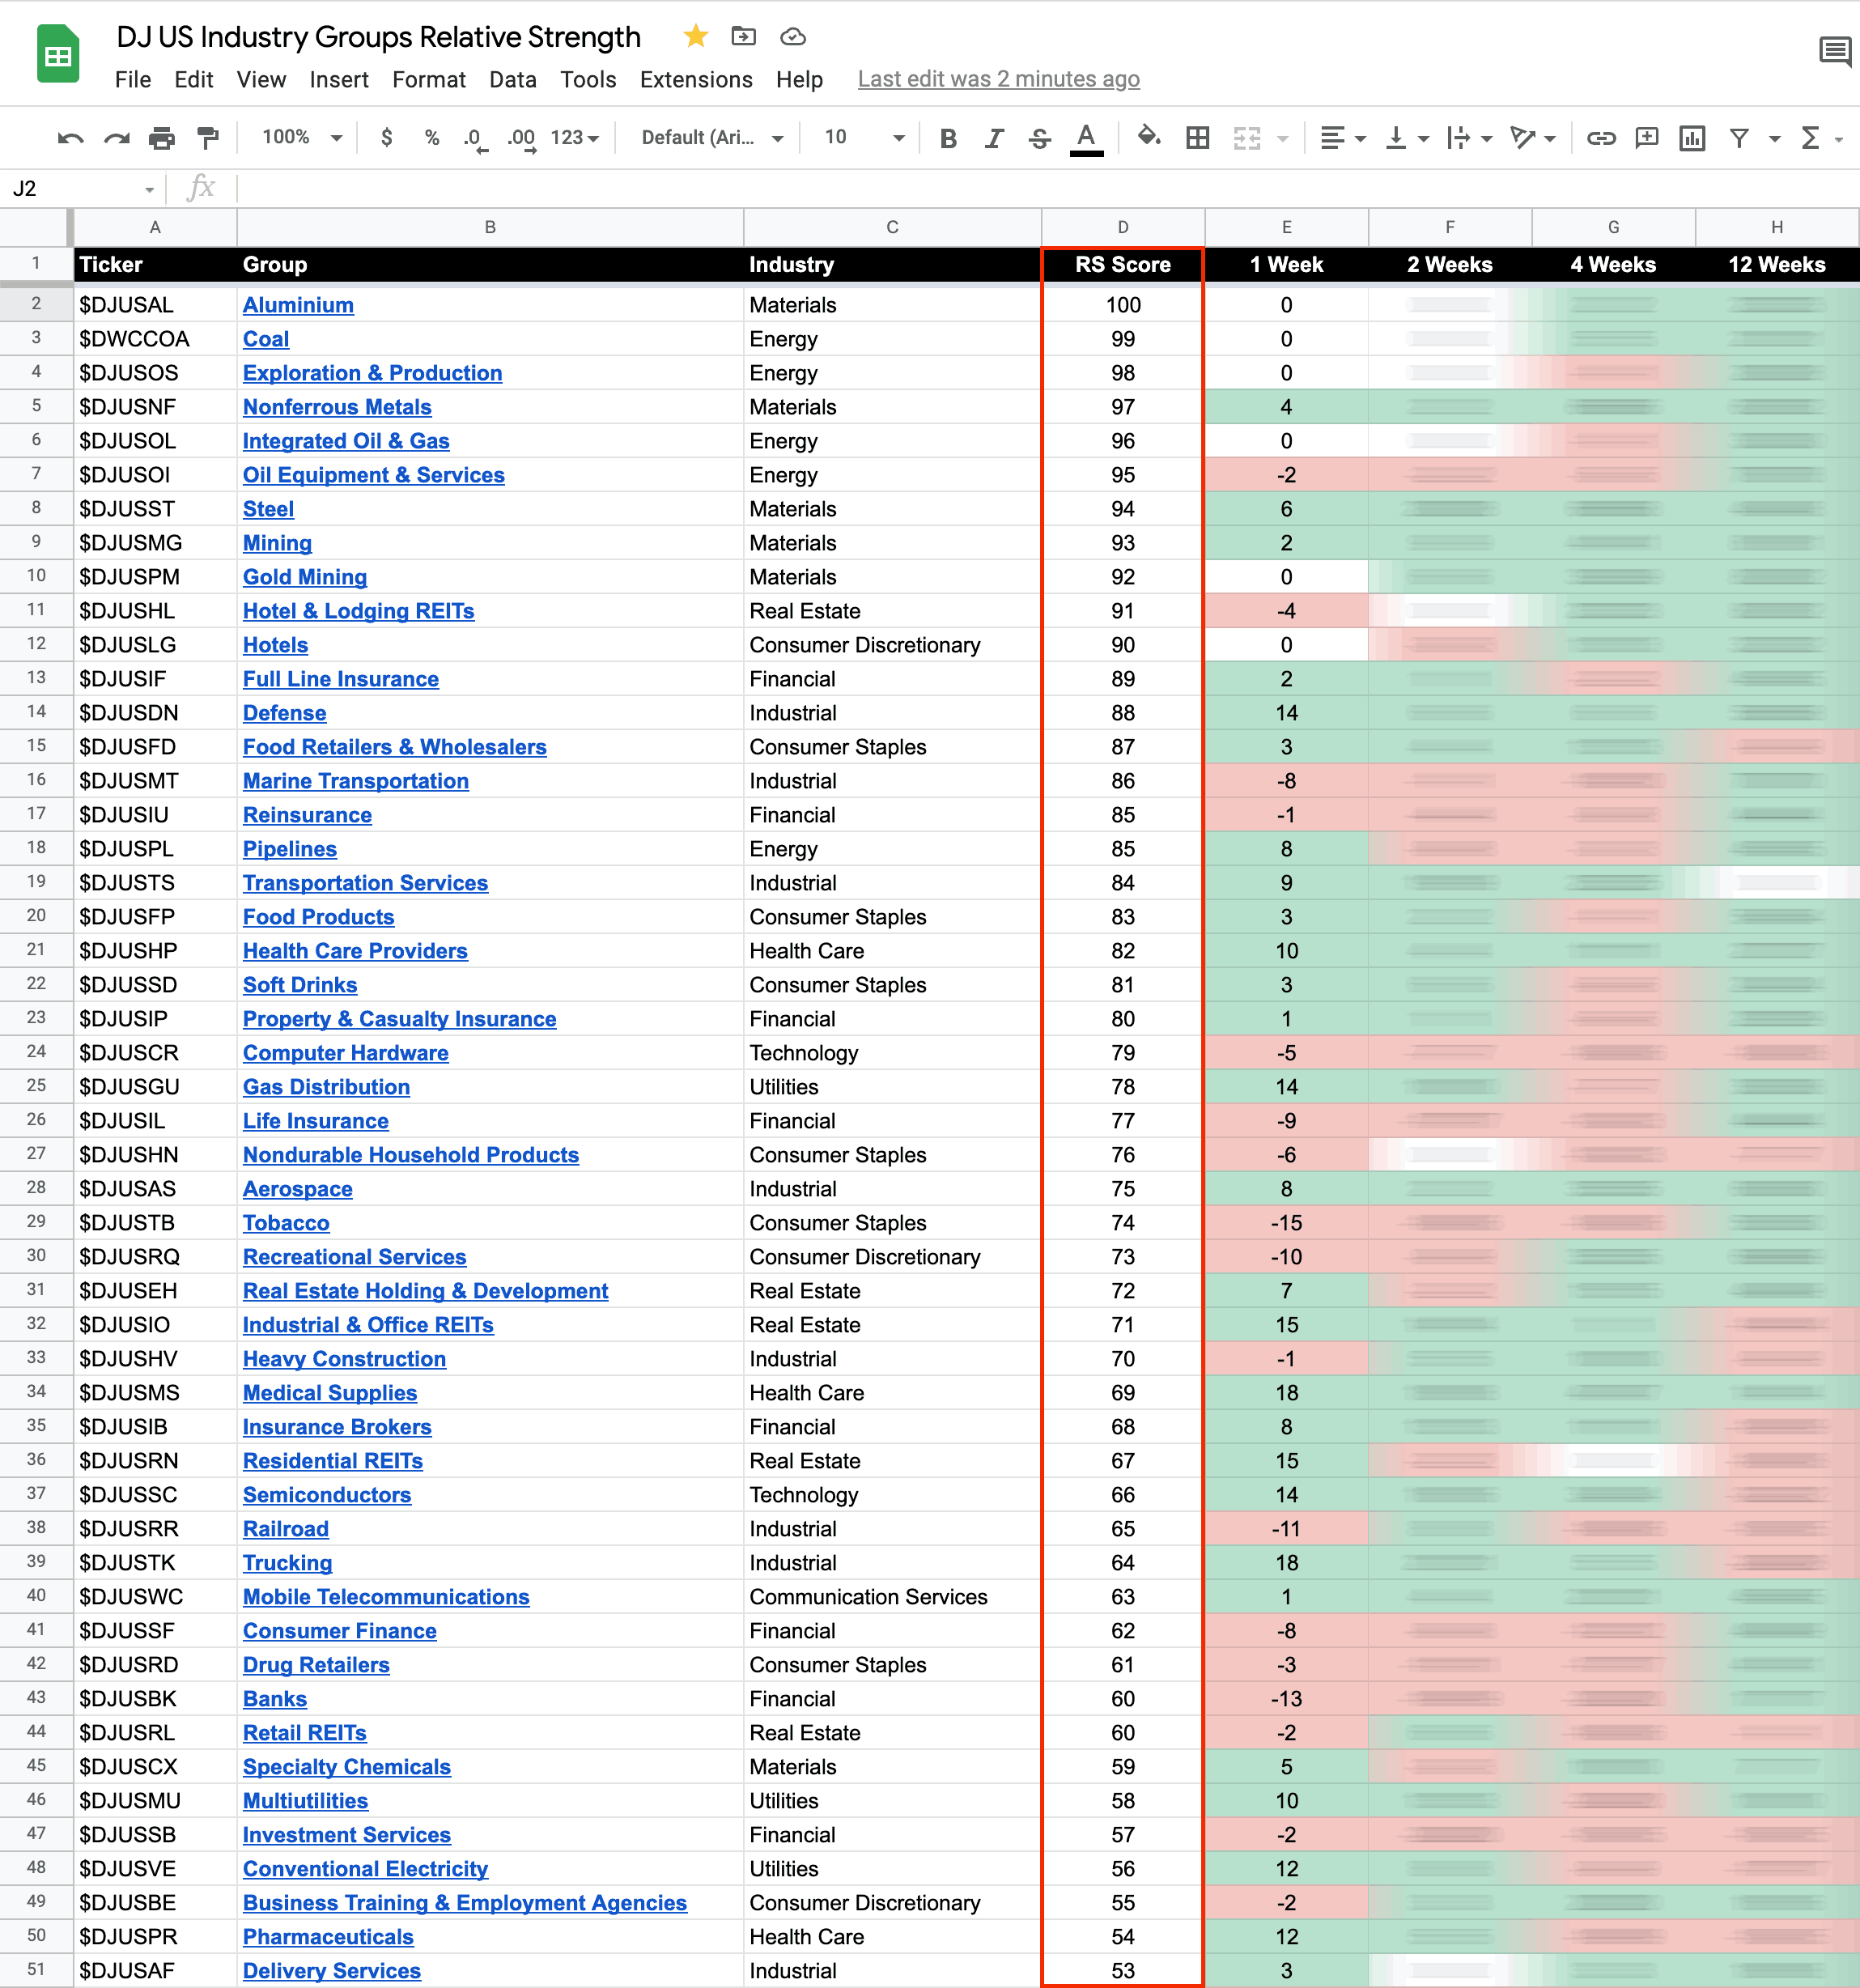Open 'Last edit was 2 minutes ago' link
This screenshot has height=1988, width=1860.
pos(998,79)
